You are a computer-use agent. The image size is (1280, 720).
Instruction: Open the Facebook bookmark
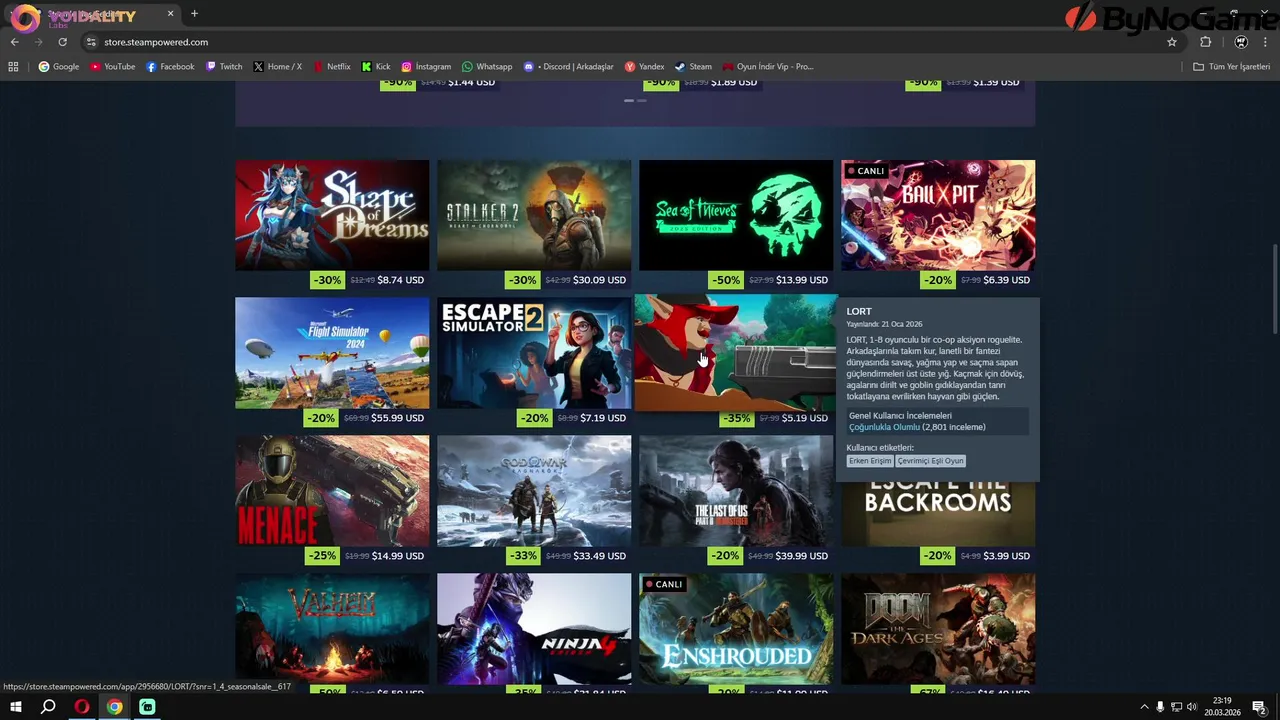click(170, 67)
